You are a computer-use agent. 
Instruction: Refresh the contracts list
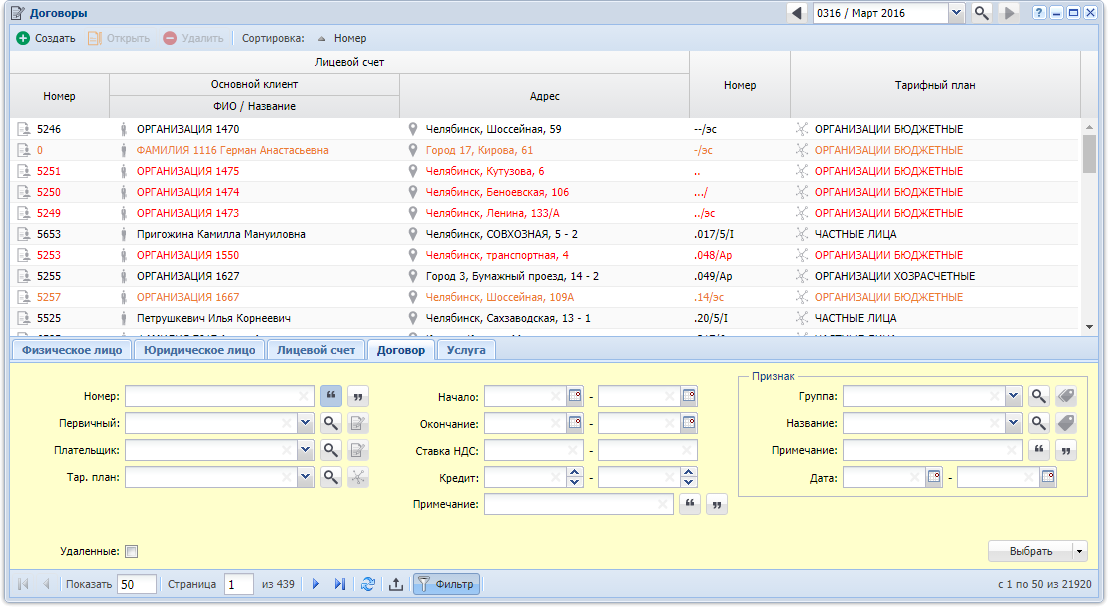[x=368, y=584]
